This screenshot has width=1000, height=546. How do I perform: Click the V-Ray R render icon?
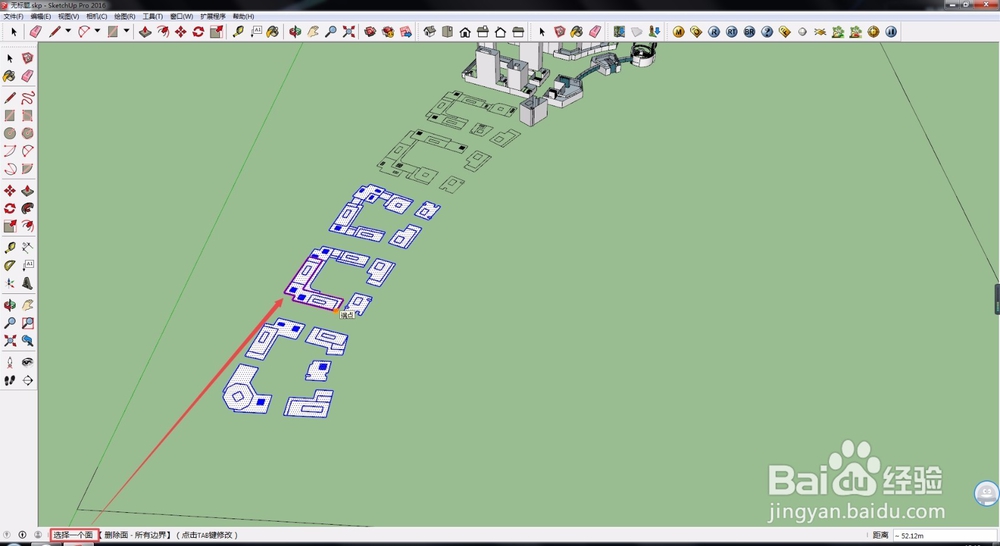714,31
